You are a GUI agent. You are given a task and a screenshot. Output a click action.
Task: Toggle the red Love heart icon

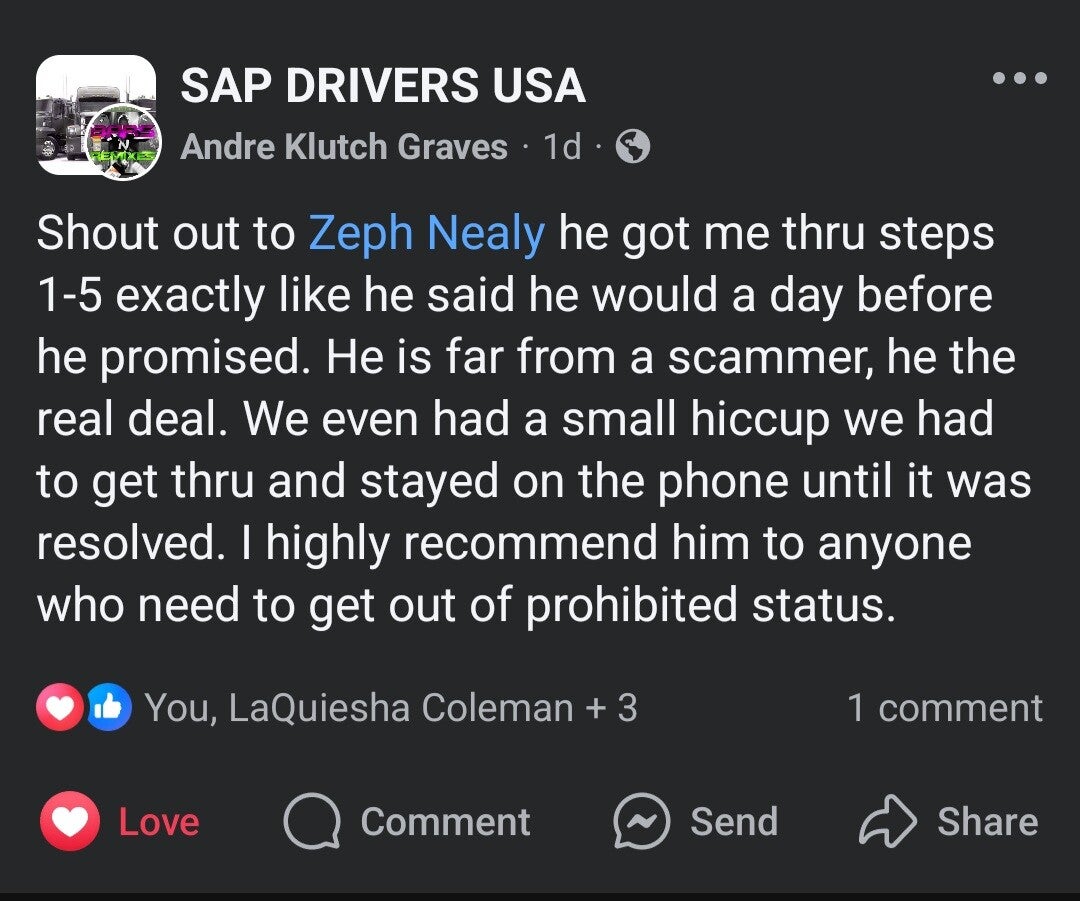(x=68, y=822)
